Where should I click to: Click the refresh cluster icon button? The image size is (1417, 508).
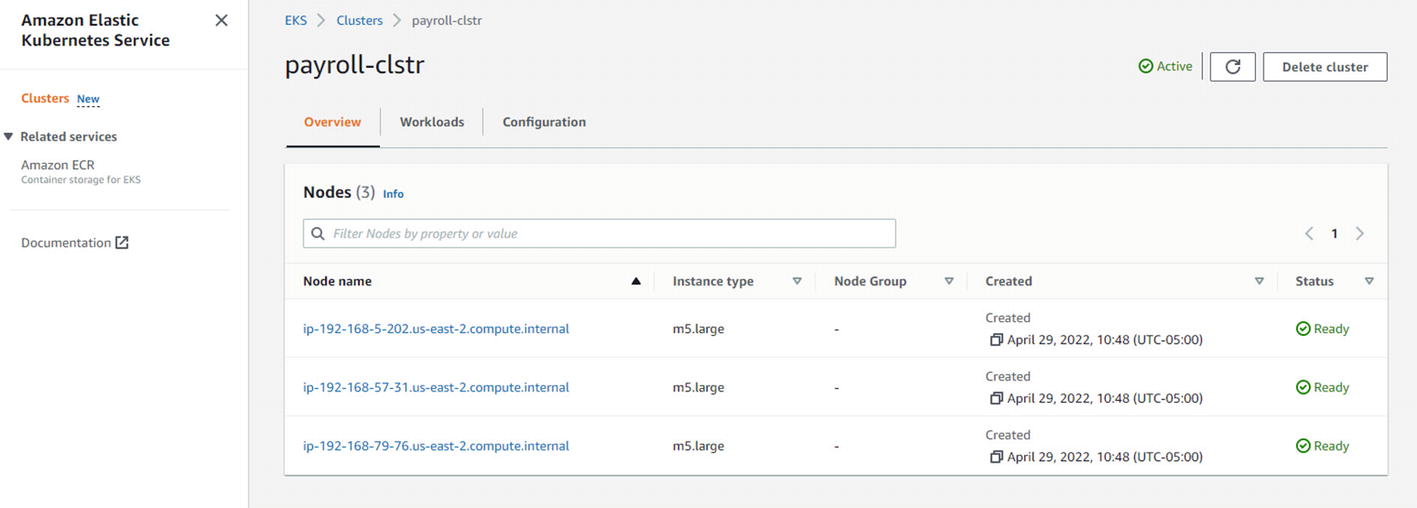pos(1232,67)
